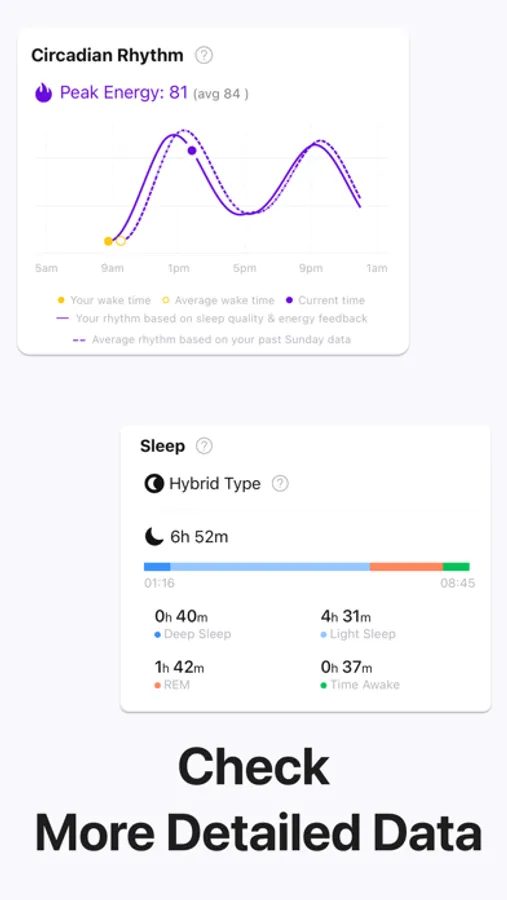507x900 pixels.
Task: Select the light blue Light Sleep bar segment
Action: click(270, 567)
